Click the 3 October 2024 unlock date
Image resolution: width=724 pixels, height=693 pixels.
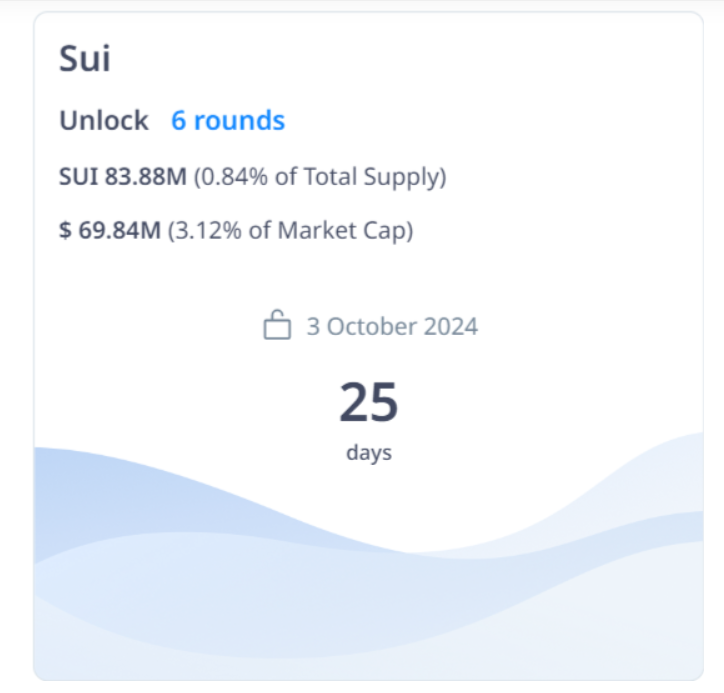click(x=392, y=326)
